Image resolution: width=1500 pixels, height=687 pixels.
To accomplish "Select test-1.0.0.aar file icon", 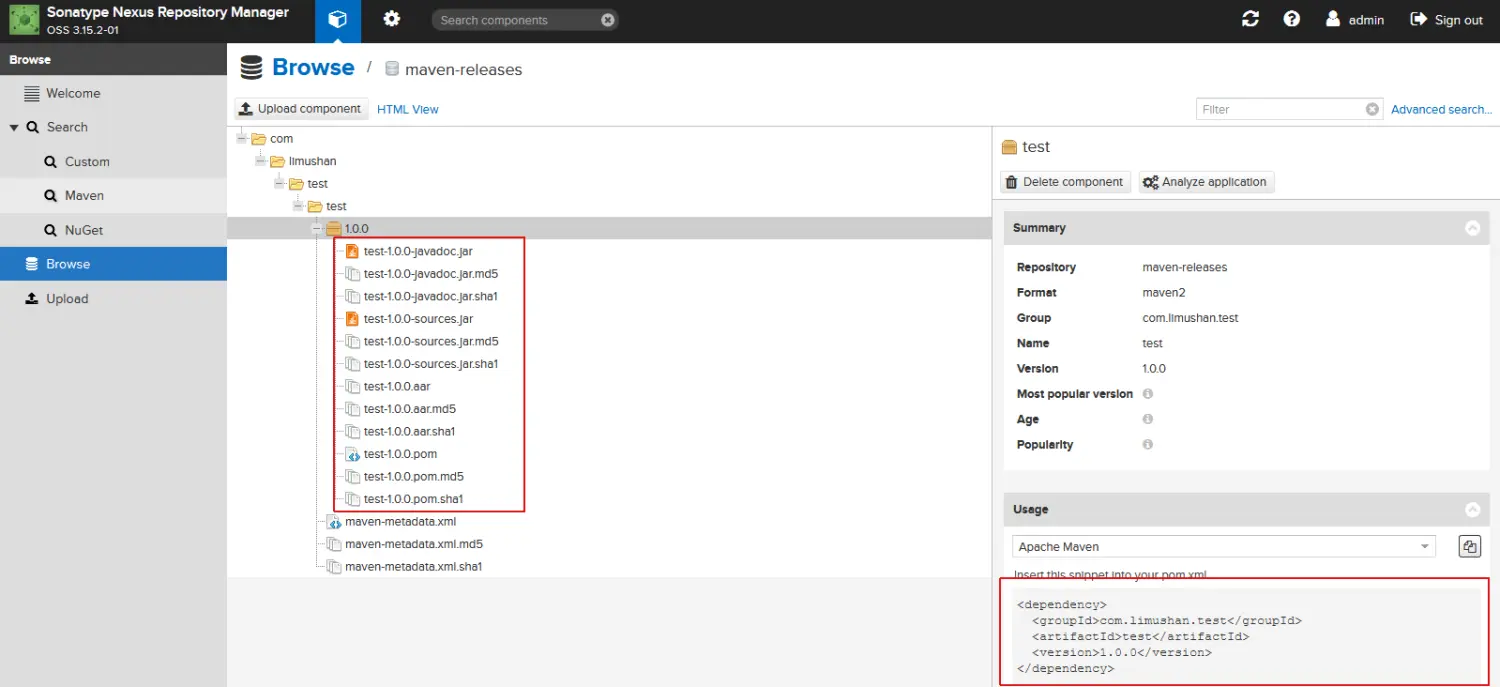I will [x=352, y=386].
